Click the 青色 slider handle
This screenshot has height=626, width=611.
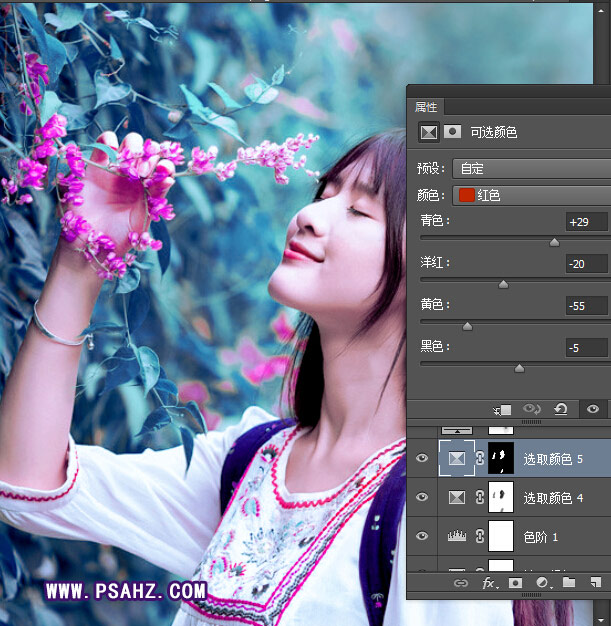pos(554,242)
